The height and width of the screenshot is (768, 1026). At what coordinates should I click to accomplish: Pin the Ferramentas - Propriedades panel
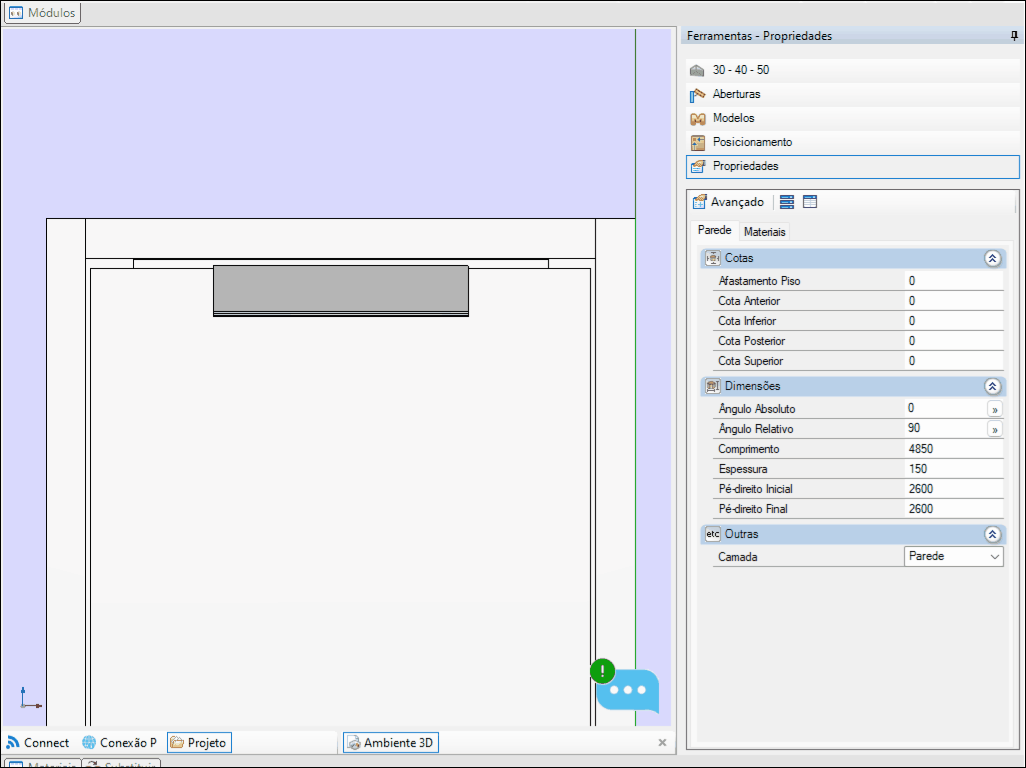[1014, 36]
